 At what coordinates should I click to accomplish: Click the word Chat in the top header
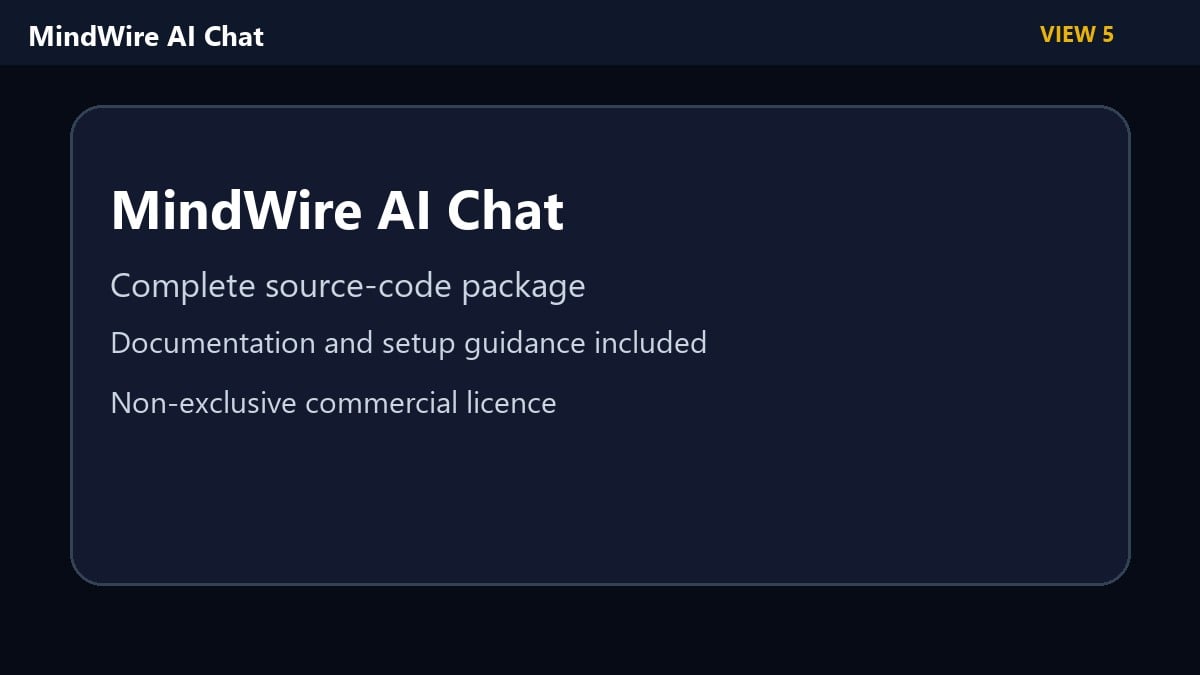pyautogui.click(x=234, y=36)
